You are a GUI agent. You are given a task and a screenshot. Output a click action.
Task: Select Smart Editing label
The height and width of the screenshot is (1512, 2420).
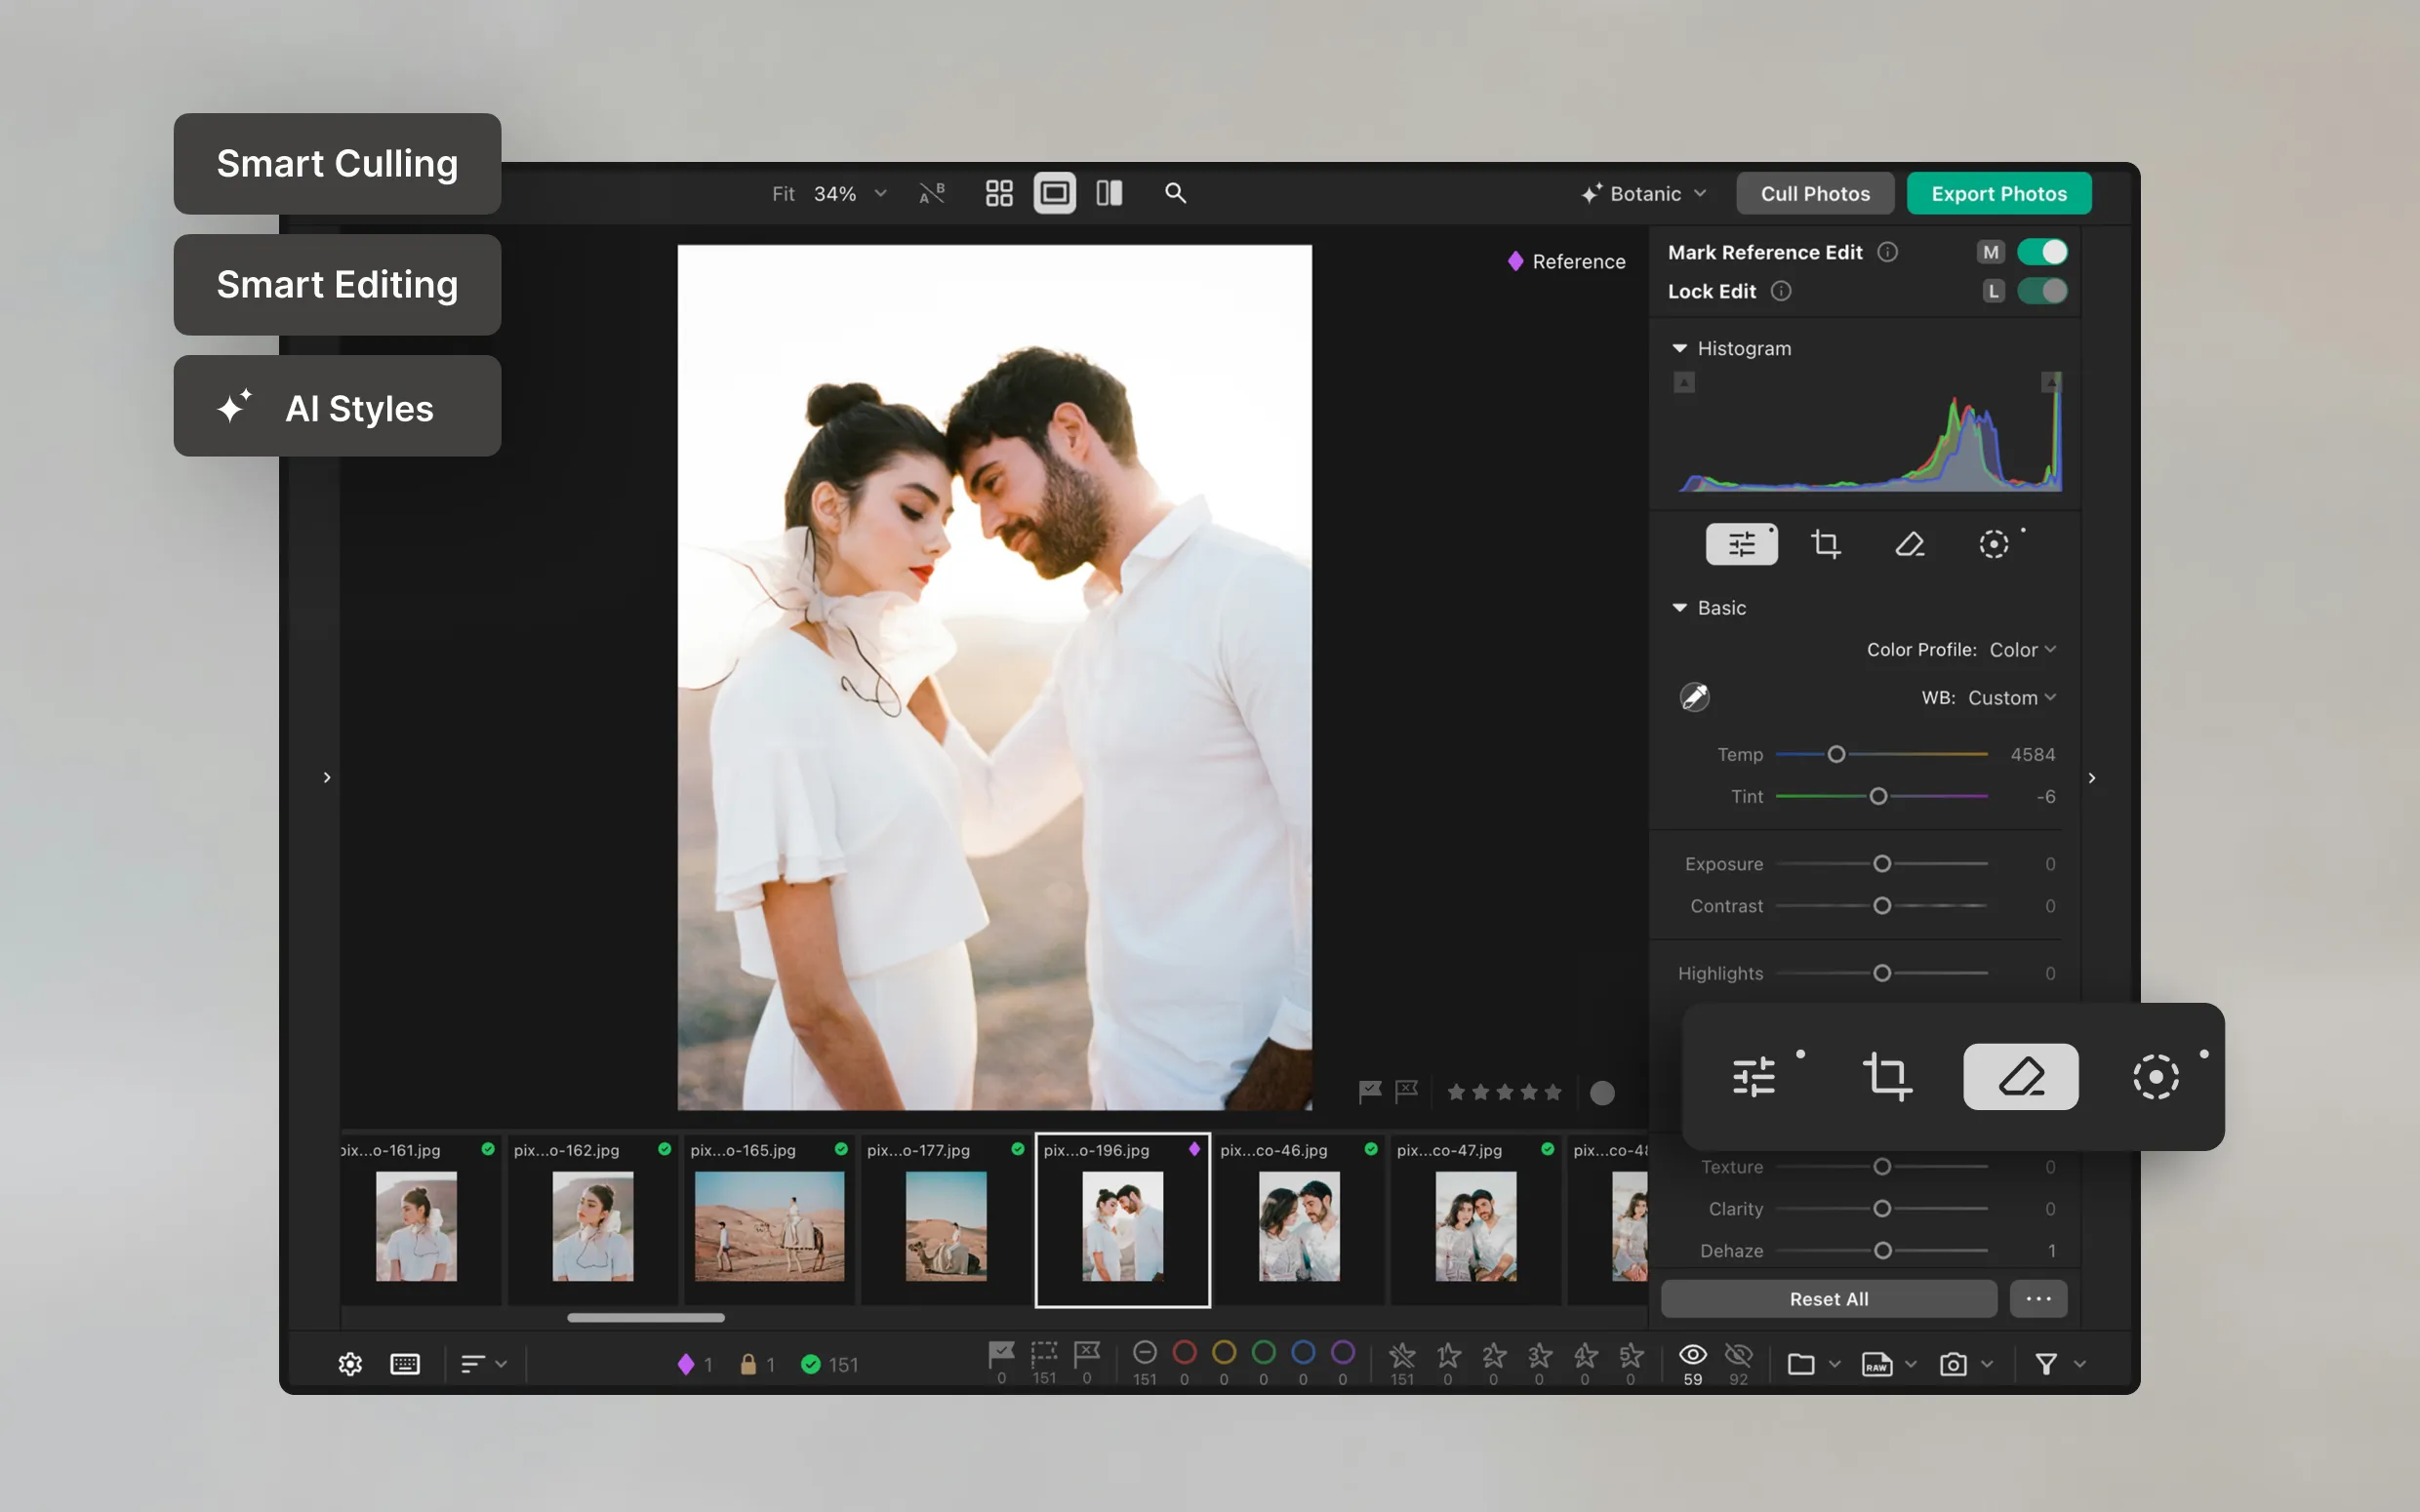(x=337, y=285)
